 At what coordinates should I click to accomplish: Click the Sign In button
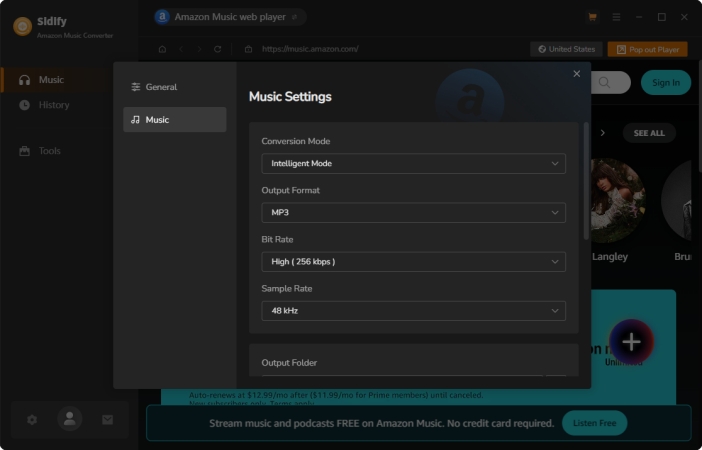(x=666, y=82)
